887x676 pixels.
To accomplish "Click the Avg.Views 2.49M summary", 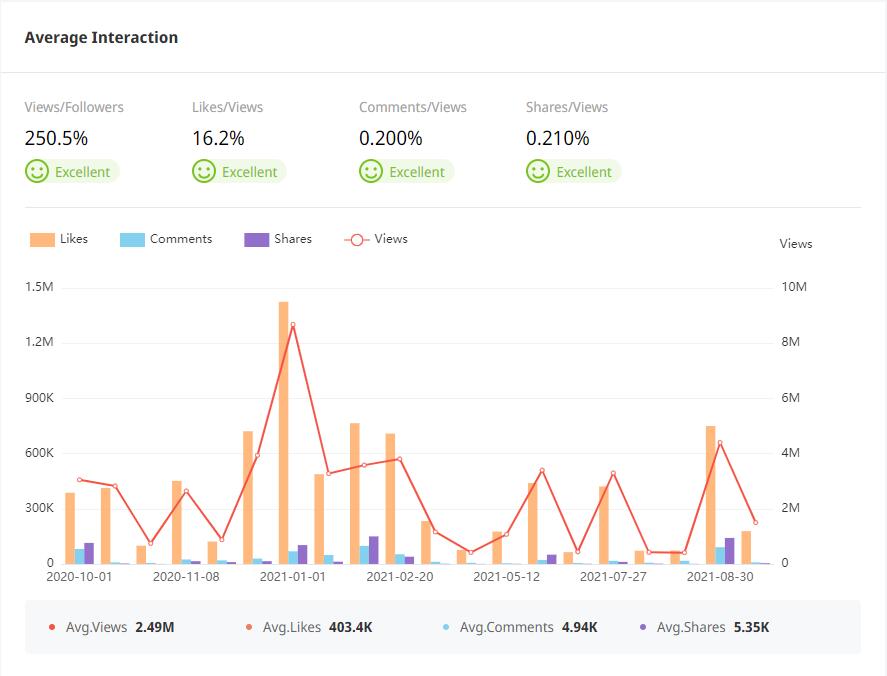I will click(111, 627).
